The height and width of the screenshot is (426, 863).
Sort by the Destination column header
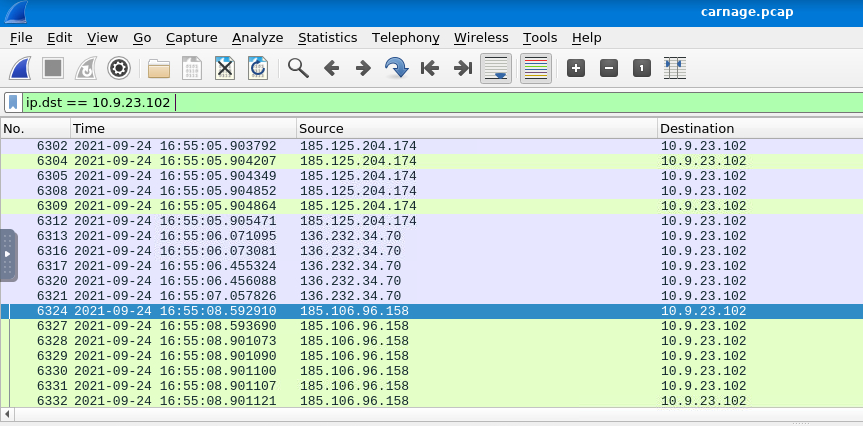click(x=760, y=129)
